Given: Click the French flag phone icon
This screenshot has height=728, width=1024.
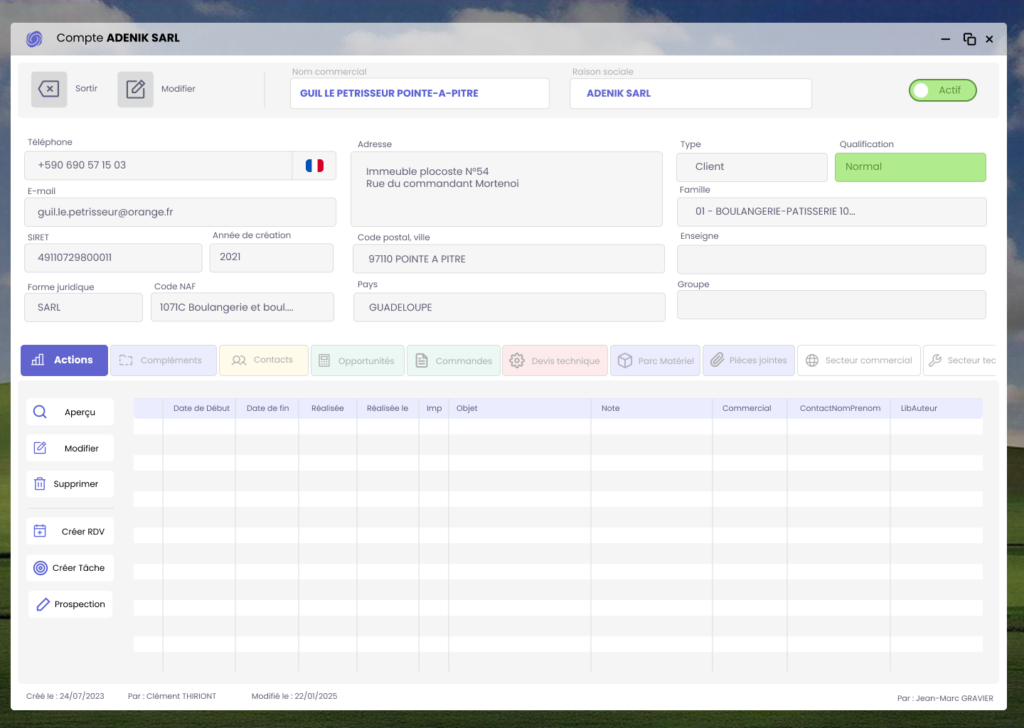Looking at the screenshot, I should tap(314, 166).
